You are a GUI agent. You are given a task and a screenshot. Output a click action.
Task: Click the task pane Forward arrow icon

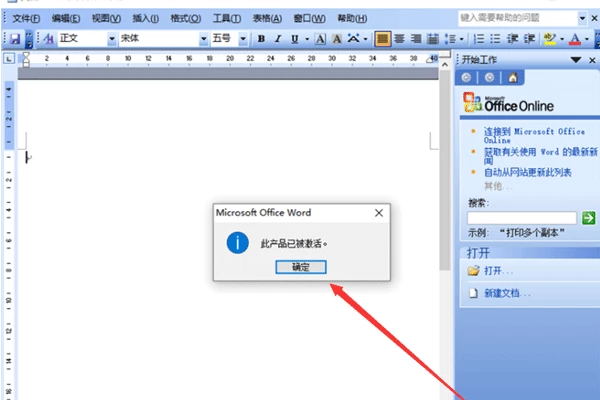tap(489, 78)
